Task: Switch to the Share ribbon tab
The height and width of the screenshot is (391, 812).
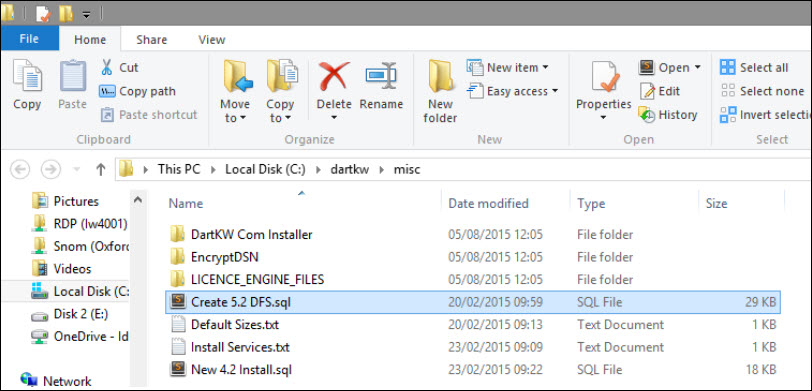Action: click(x=151, y=39)
